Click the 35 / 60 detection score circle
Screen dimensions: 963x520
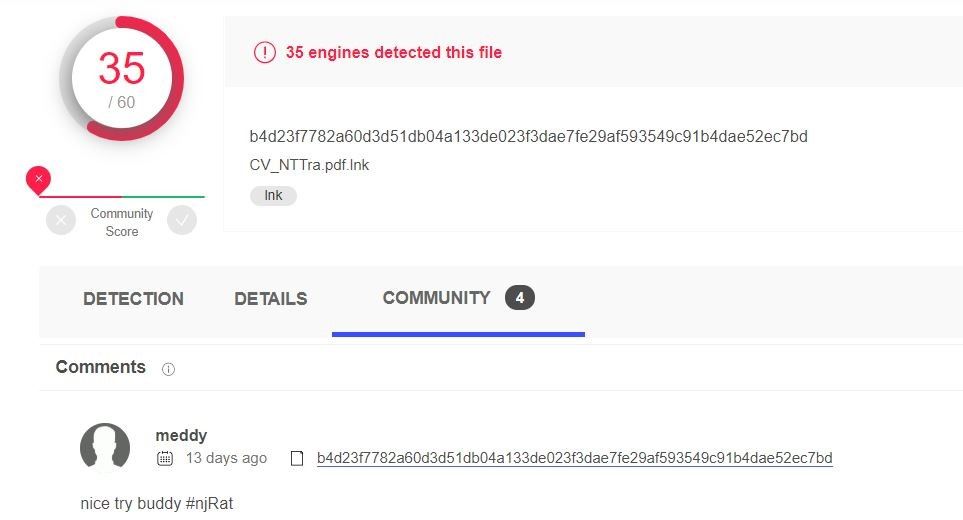(122, 79)
